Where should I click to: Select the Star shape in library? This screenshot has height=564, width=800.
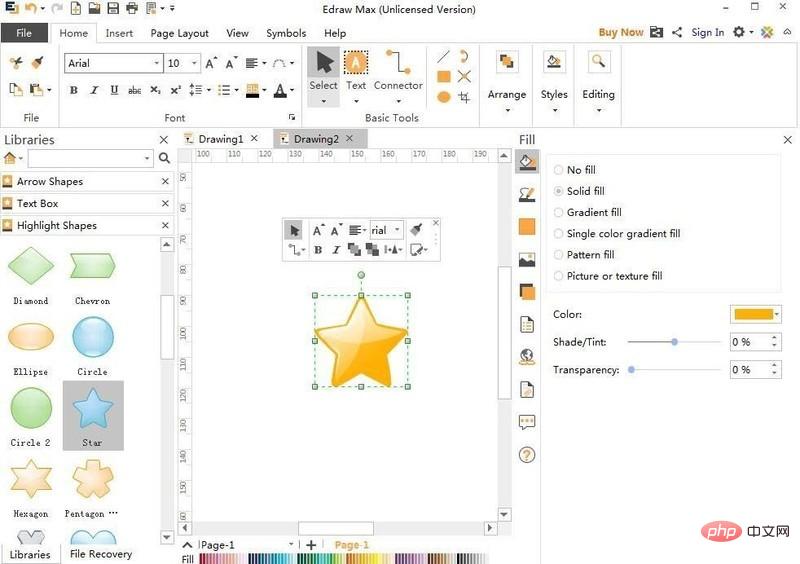tap(93, 415)
